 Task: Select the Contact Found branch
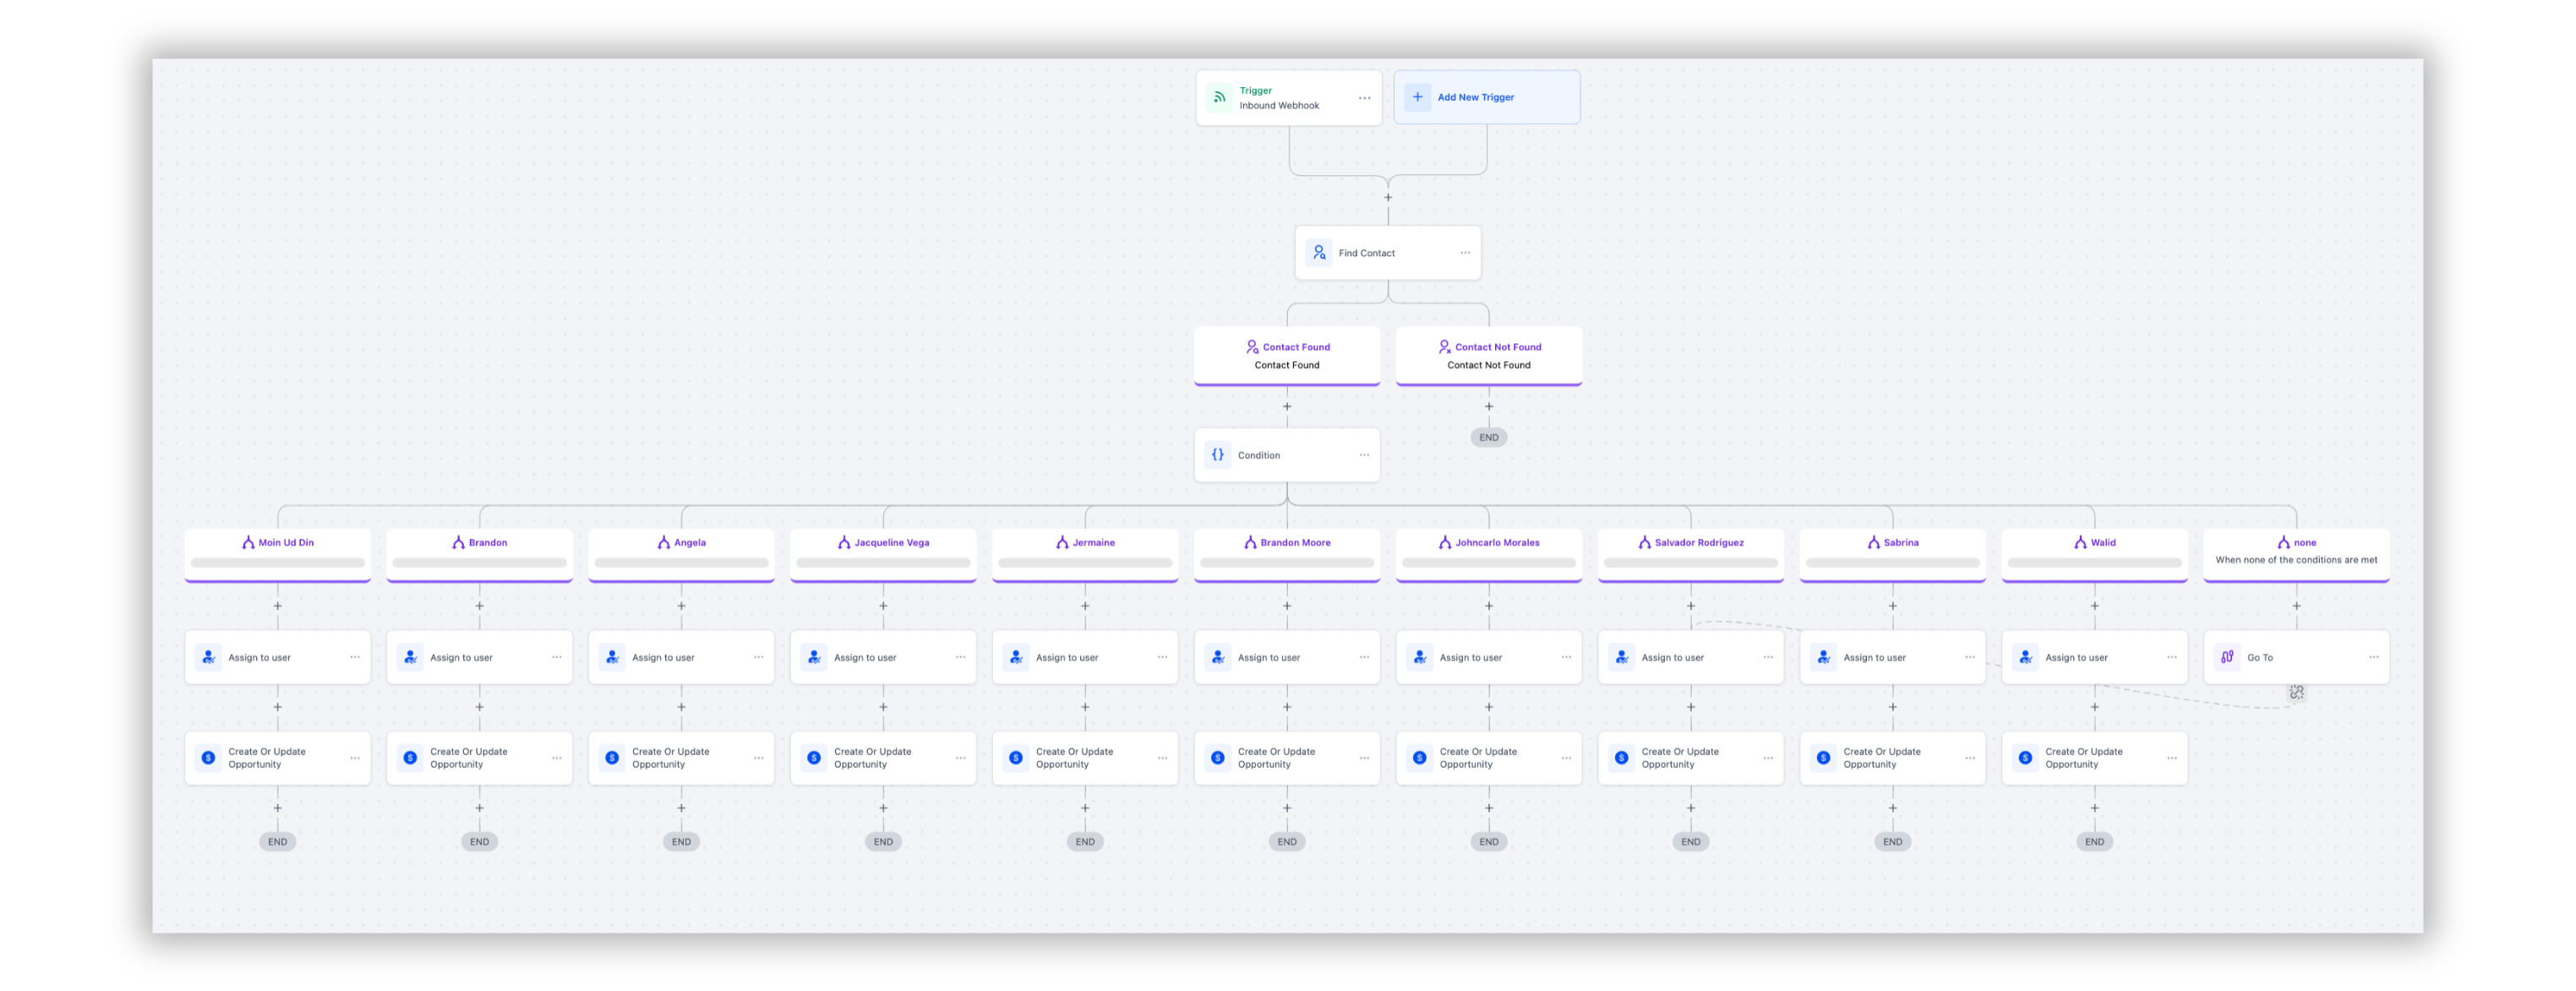(1287, 355)
